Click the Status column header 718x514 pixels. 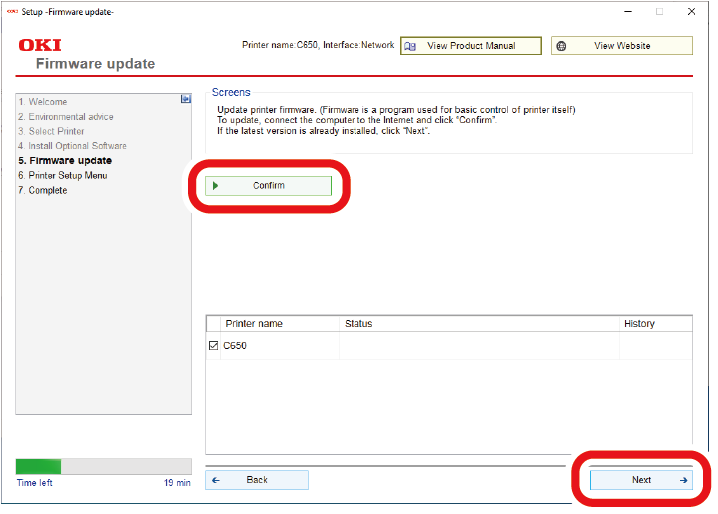[x=358, y=324]
